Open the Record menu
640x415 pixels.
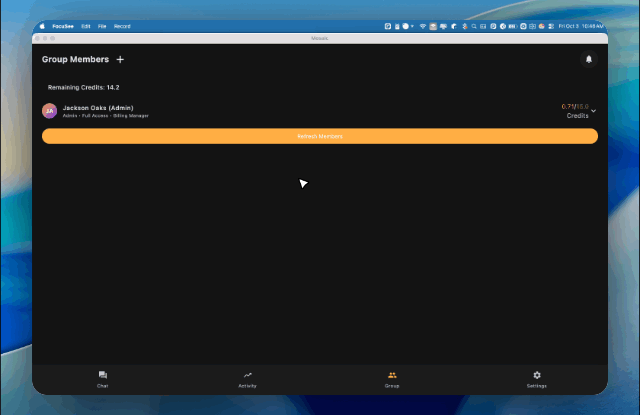122,26
